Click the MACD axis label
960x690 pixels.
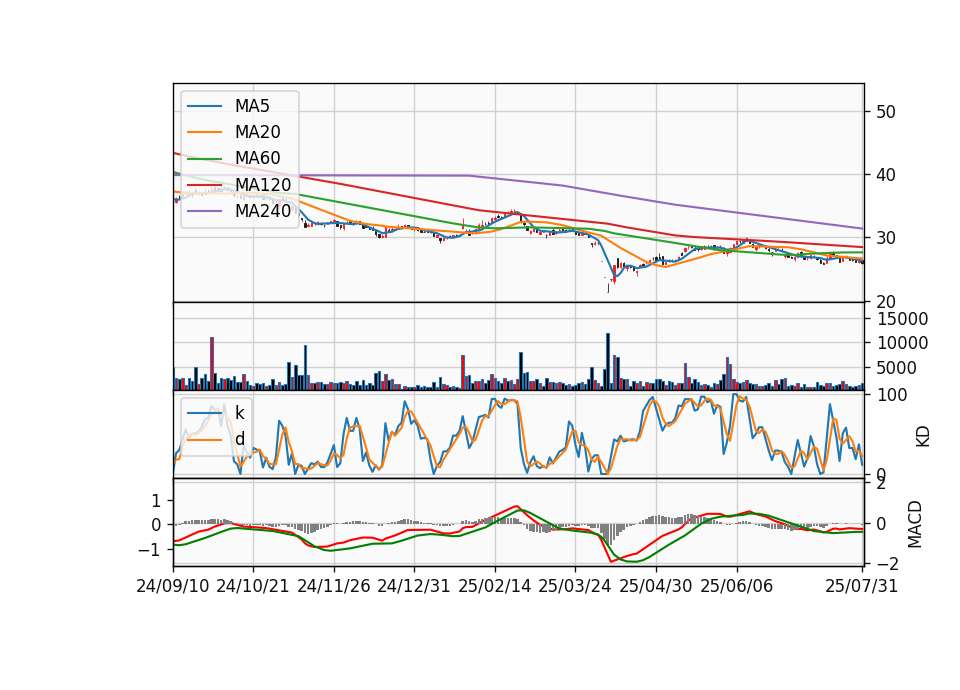[x=915, y=524]
